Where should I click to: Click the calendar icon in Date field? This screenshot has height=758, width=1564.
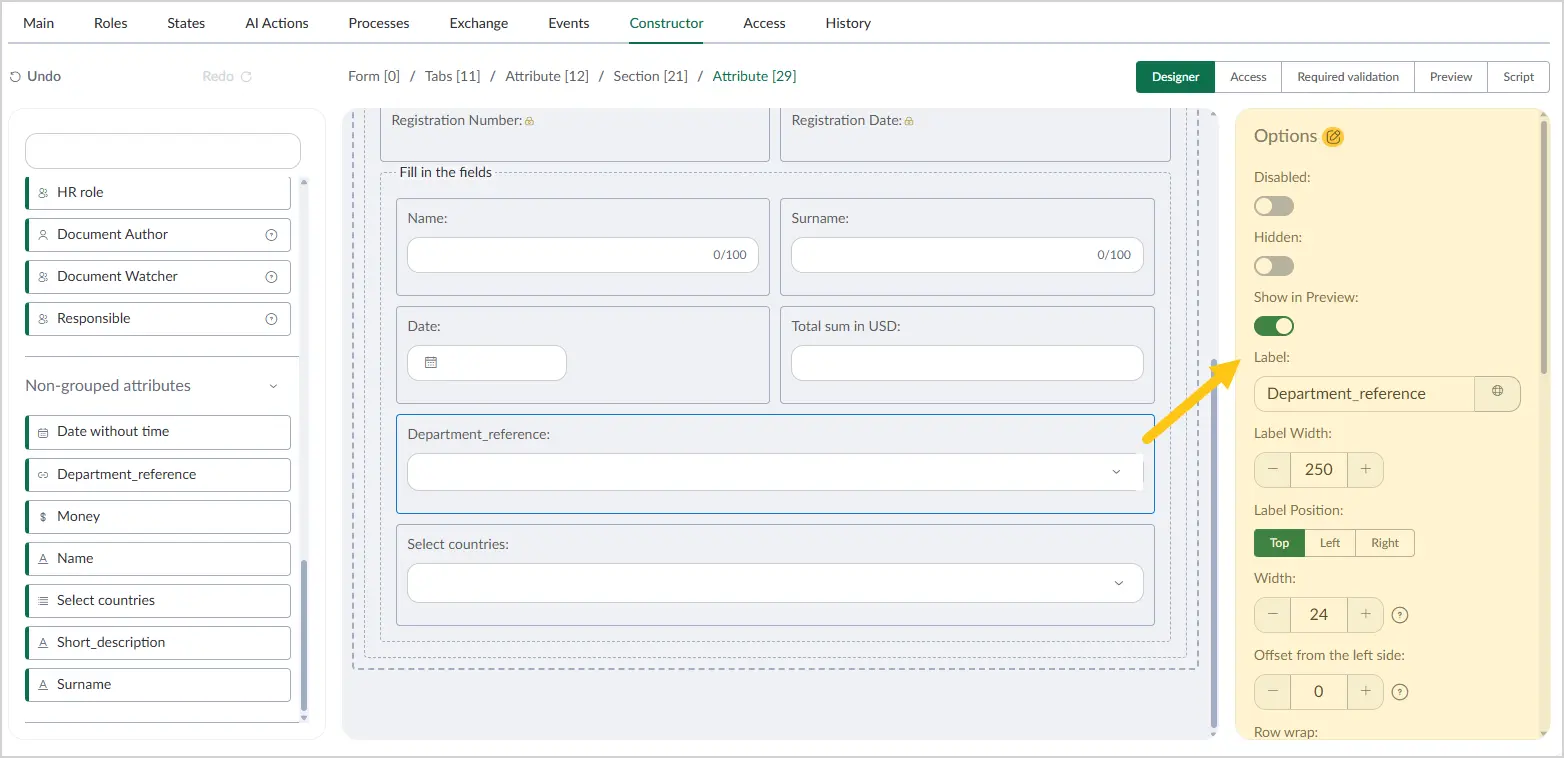pyautogui.click(x=431, y=363)
